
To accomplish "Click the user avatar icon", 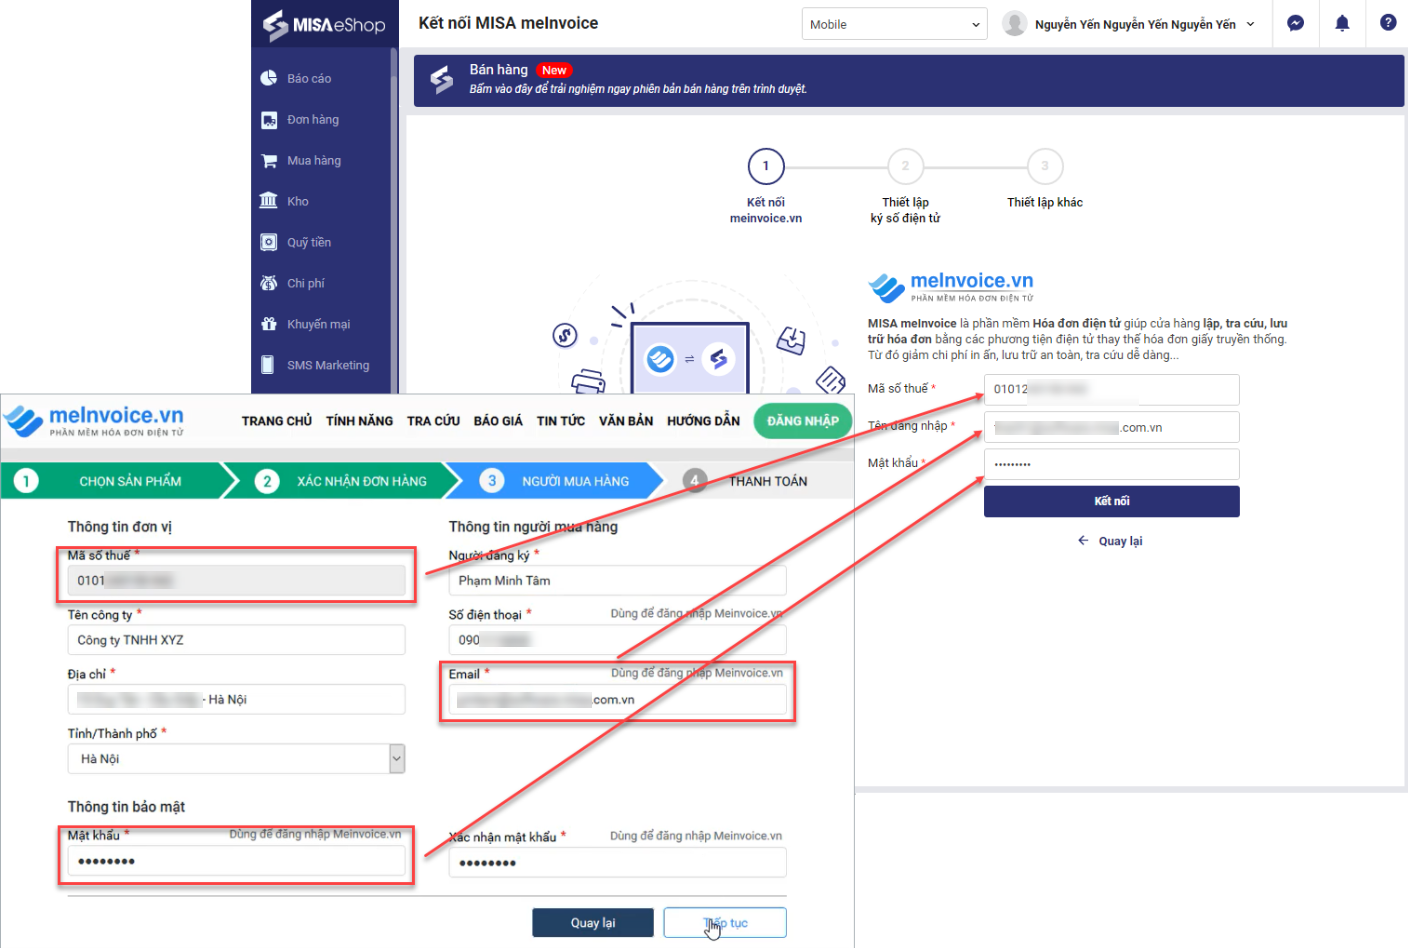I will click(1014, 24).
